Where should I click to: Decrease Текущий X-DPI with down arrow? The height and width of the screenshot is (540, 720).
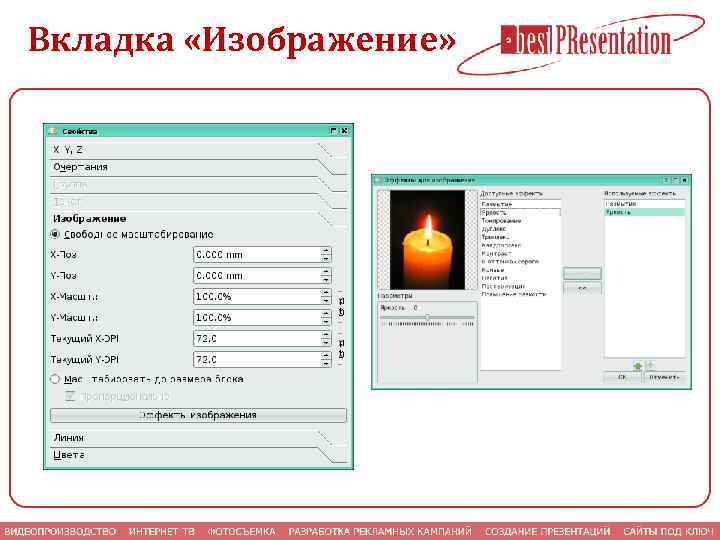click(326, 343)
